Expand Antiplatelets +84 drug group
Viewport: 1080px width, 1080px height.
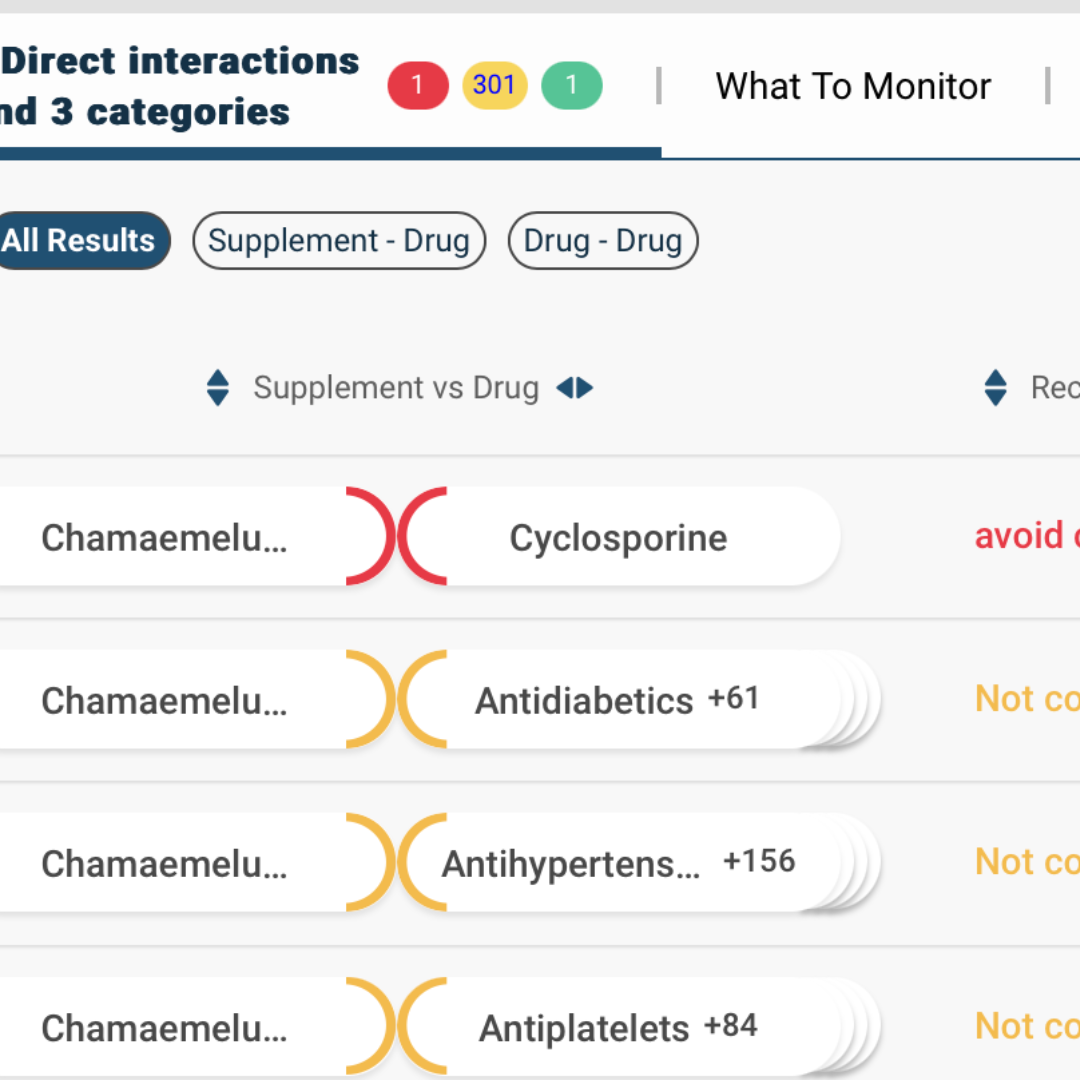point(617,1028)
